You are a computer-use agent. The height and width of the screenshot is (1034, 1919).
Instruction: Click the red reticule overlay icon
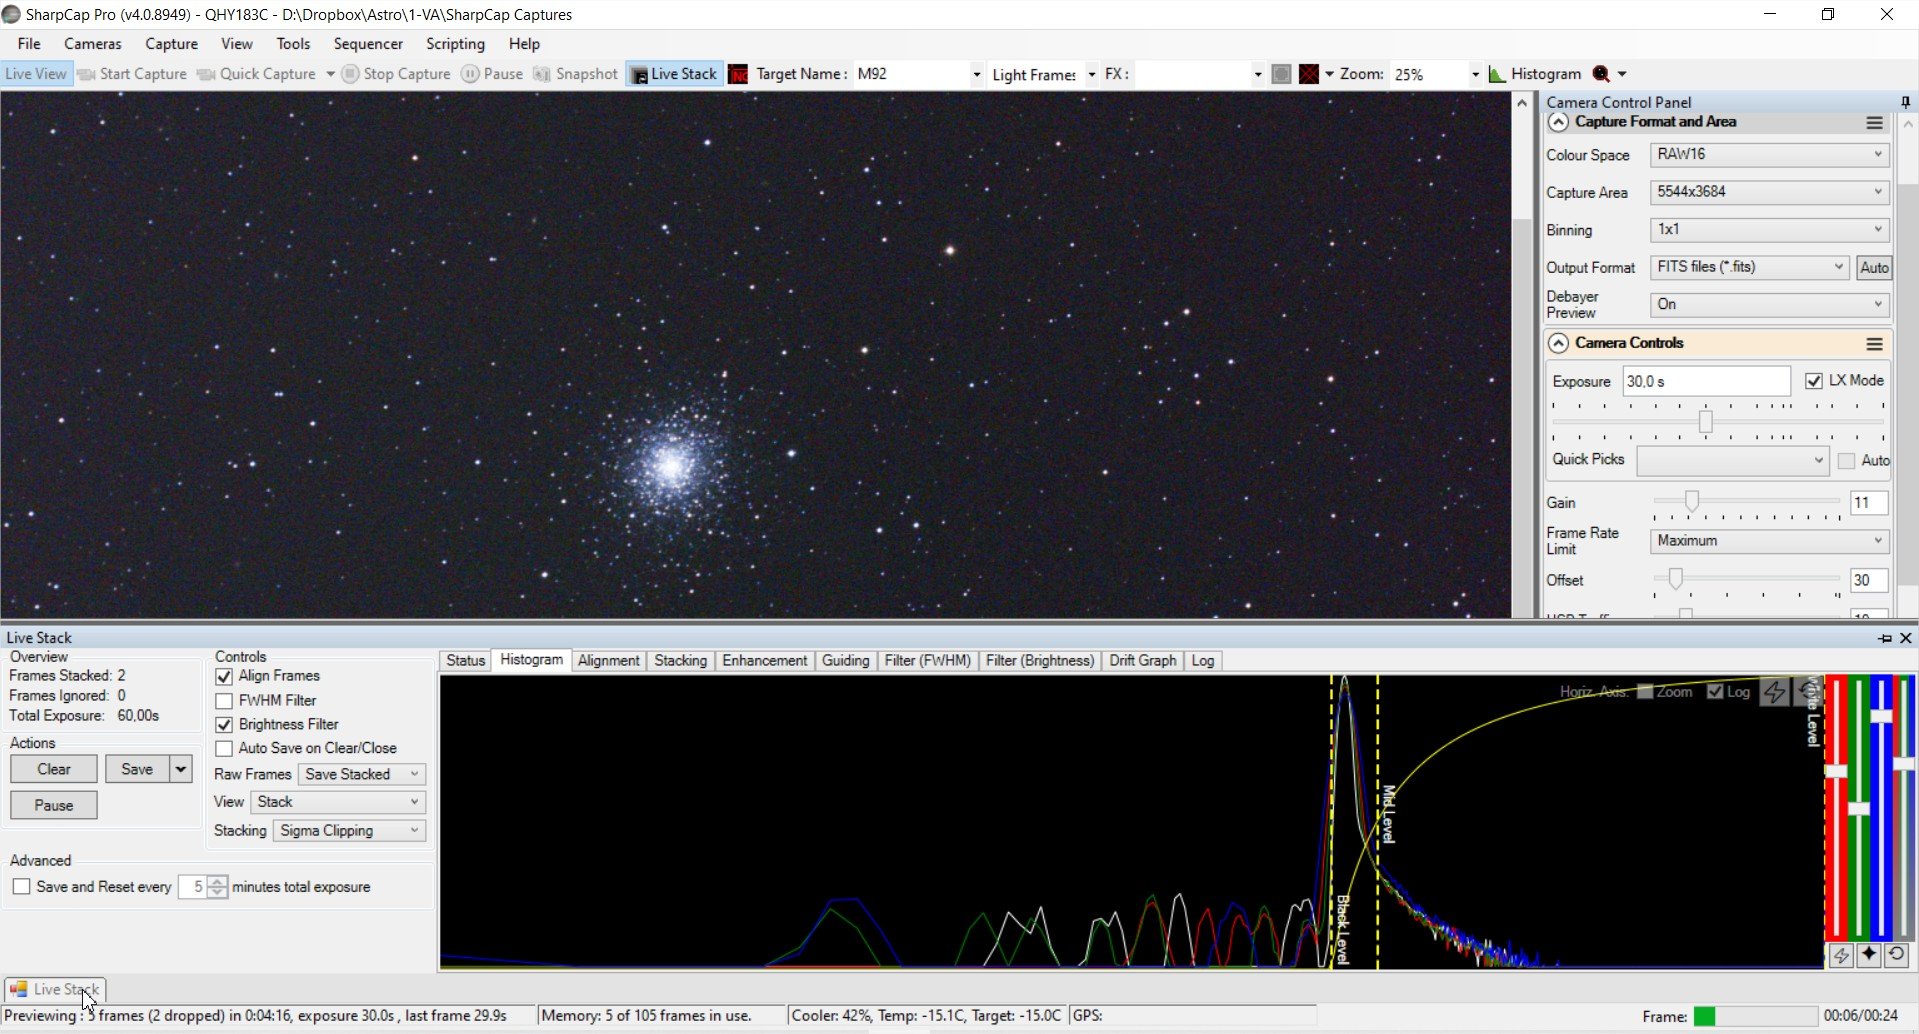click(x=1308, y=74)
